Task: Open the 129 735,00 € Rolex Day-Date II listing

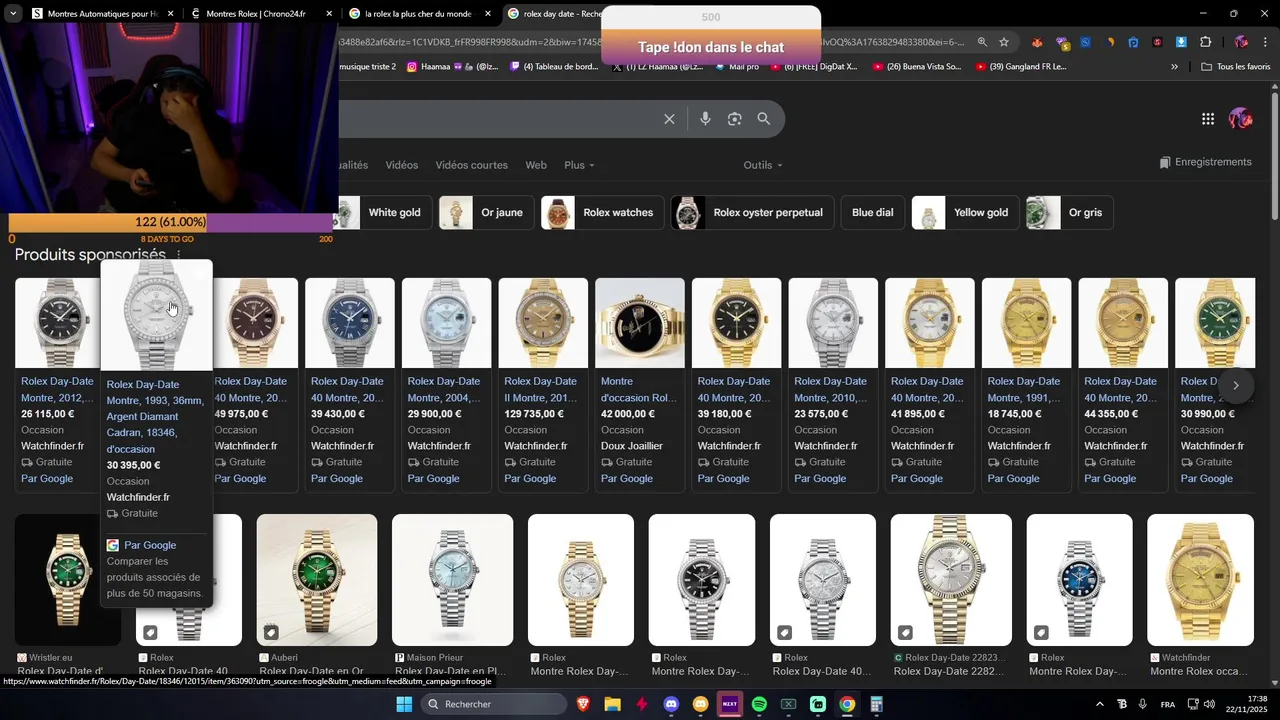Action: 543,385
